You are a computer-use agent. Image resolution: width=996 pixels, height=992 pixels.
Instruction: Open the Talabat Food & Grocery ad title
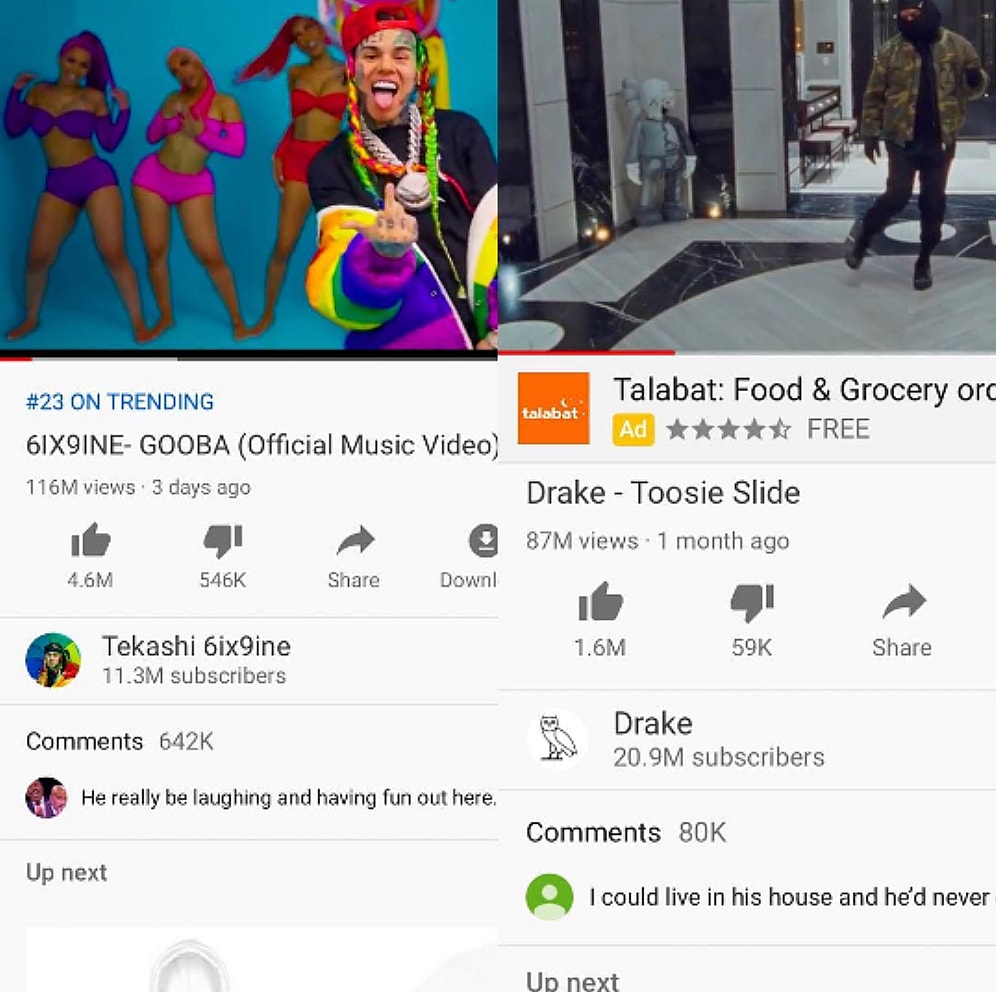tap(804, 389)
